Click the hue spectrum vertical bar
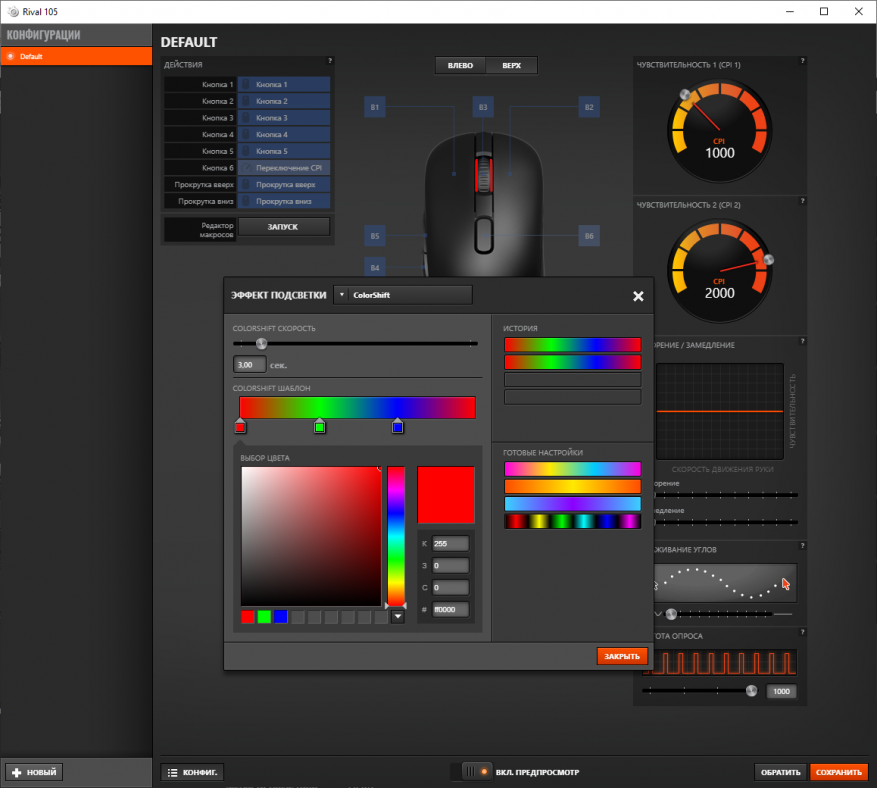Image resolution: width=877 pixels, height=788 pixels. coord(396,535)
